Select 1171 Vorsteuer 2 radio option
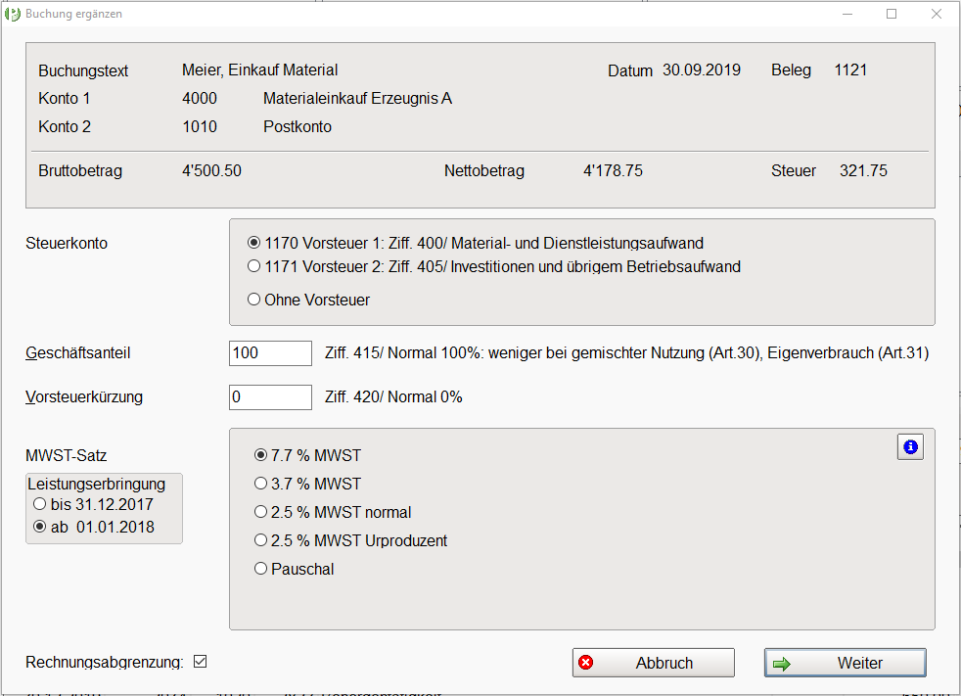The height and width of the screenshot is (696, 961). pyautogui.click(x=254, y=267)
